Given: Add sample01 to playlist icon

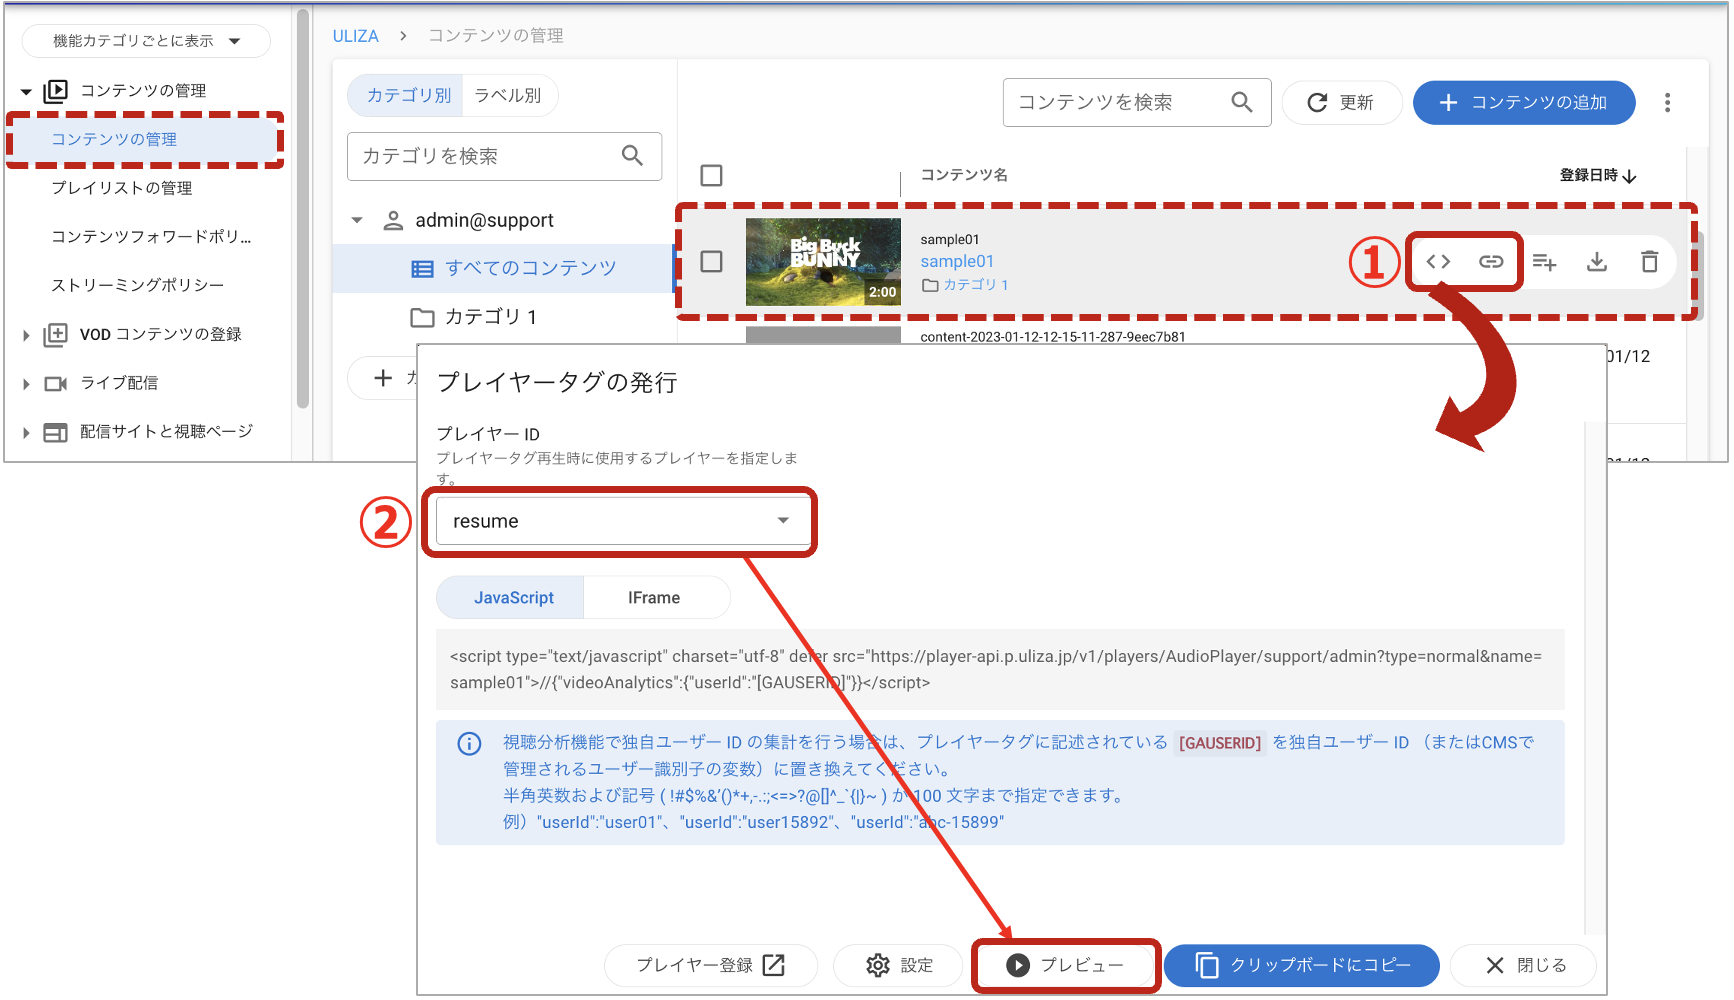Looking at the screenshot, I should click(1544, 262).
